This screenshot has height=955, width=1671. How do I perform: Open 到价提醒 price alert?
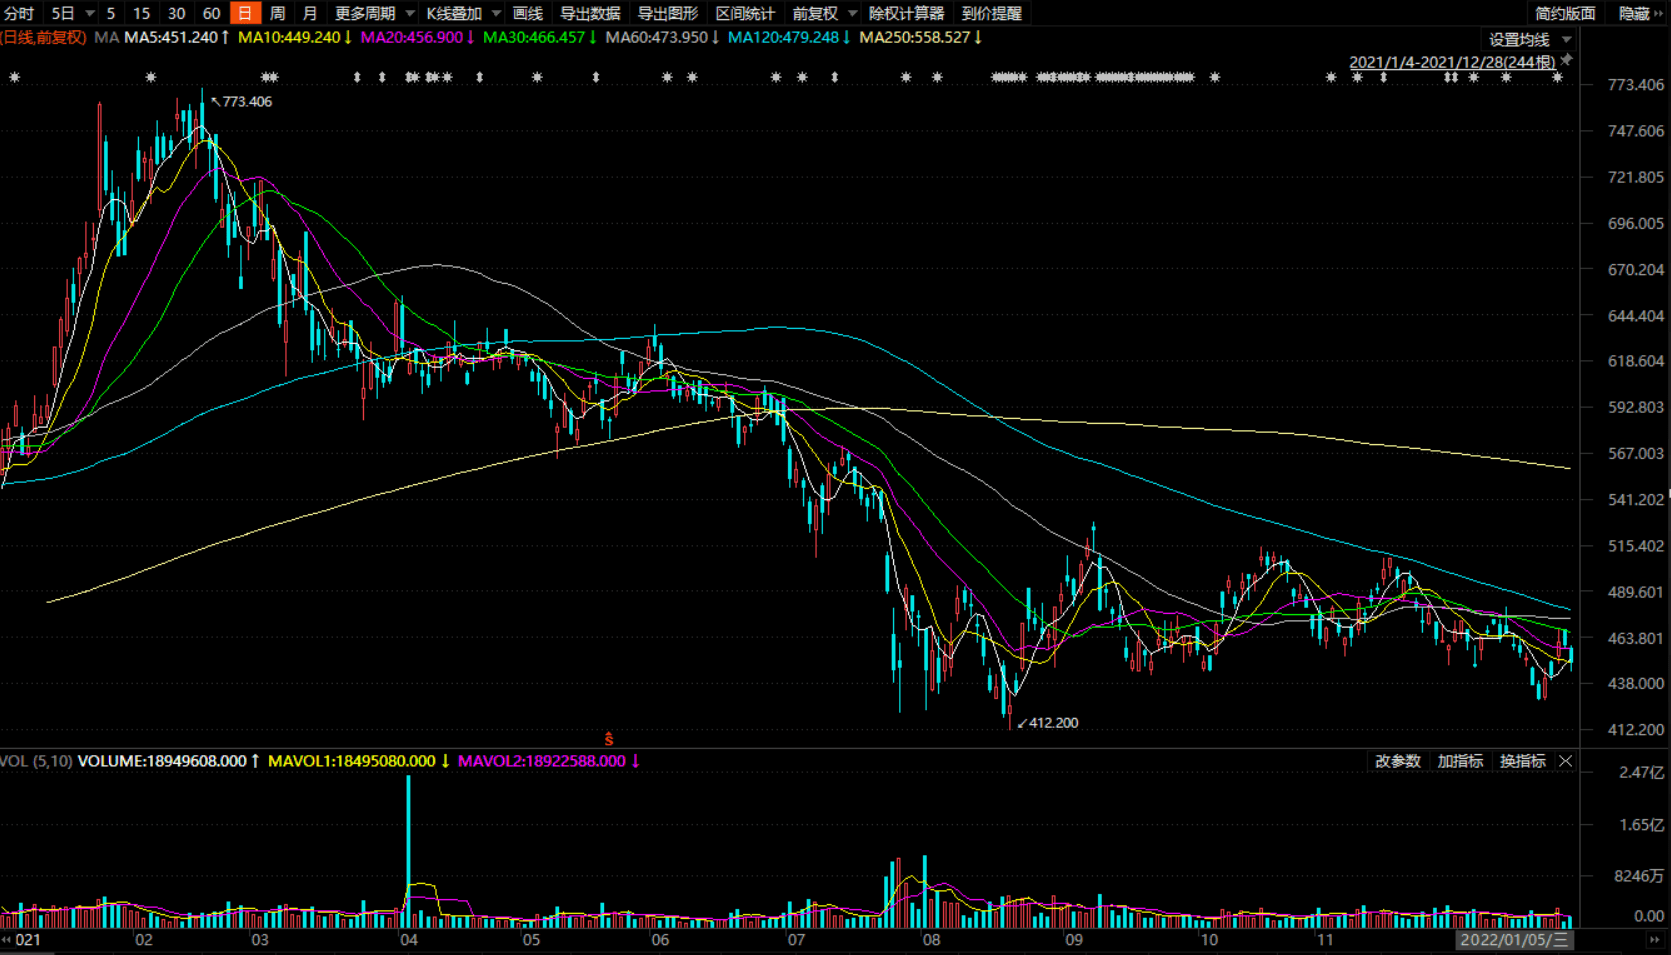[992, 13]
